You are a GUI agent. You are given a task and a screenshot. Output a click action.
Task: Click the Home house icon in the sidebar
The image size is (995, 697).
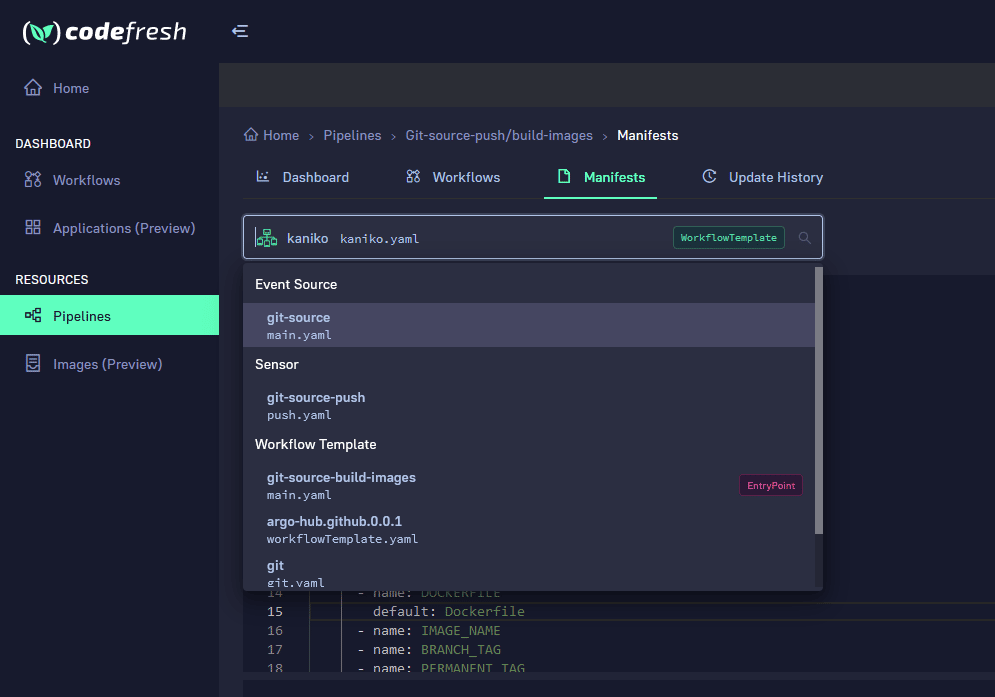(33, 88)
